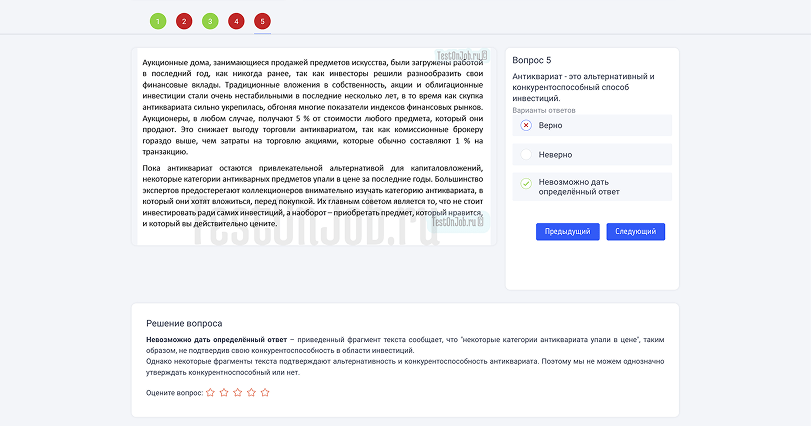
Task: Rate the question two stars
Action: 223,393
